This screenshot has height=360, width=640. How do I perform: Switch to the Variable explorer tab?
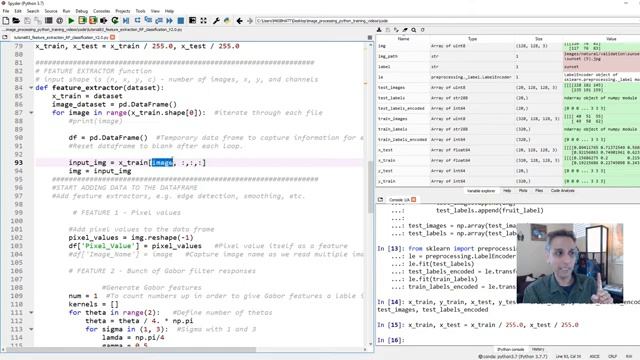481,191
